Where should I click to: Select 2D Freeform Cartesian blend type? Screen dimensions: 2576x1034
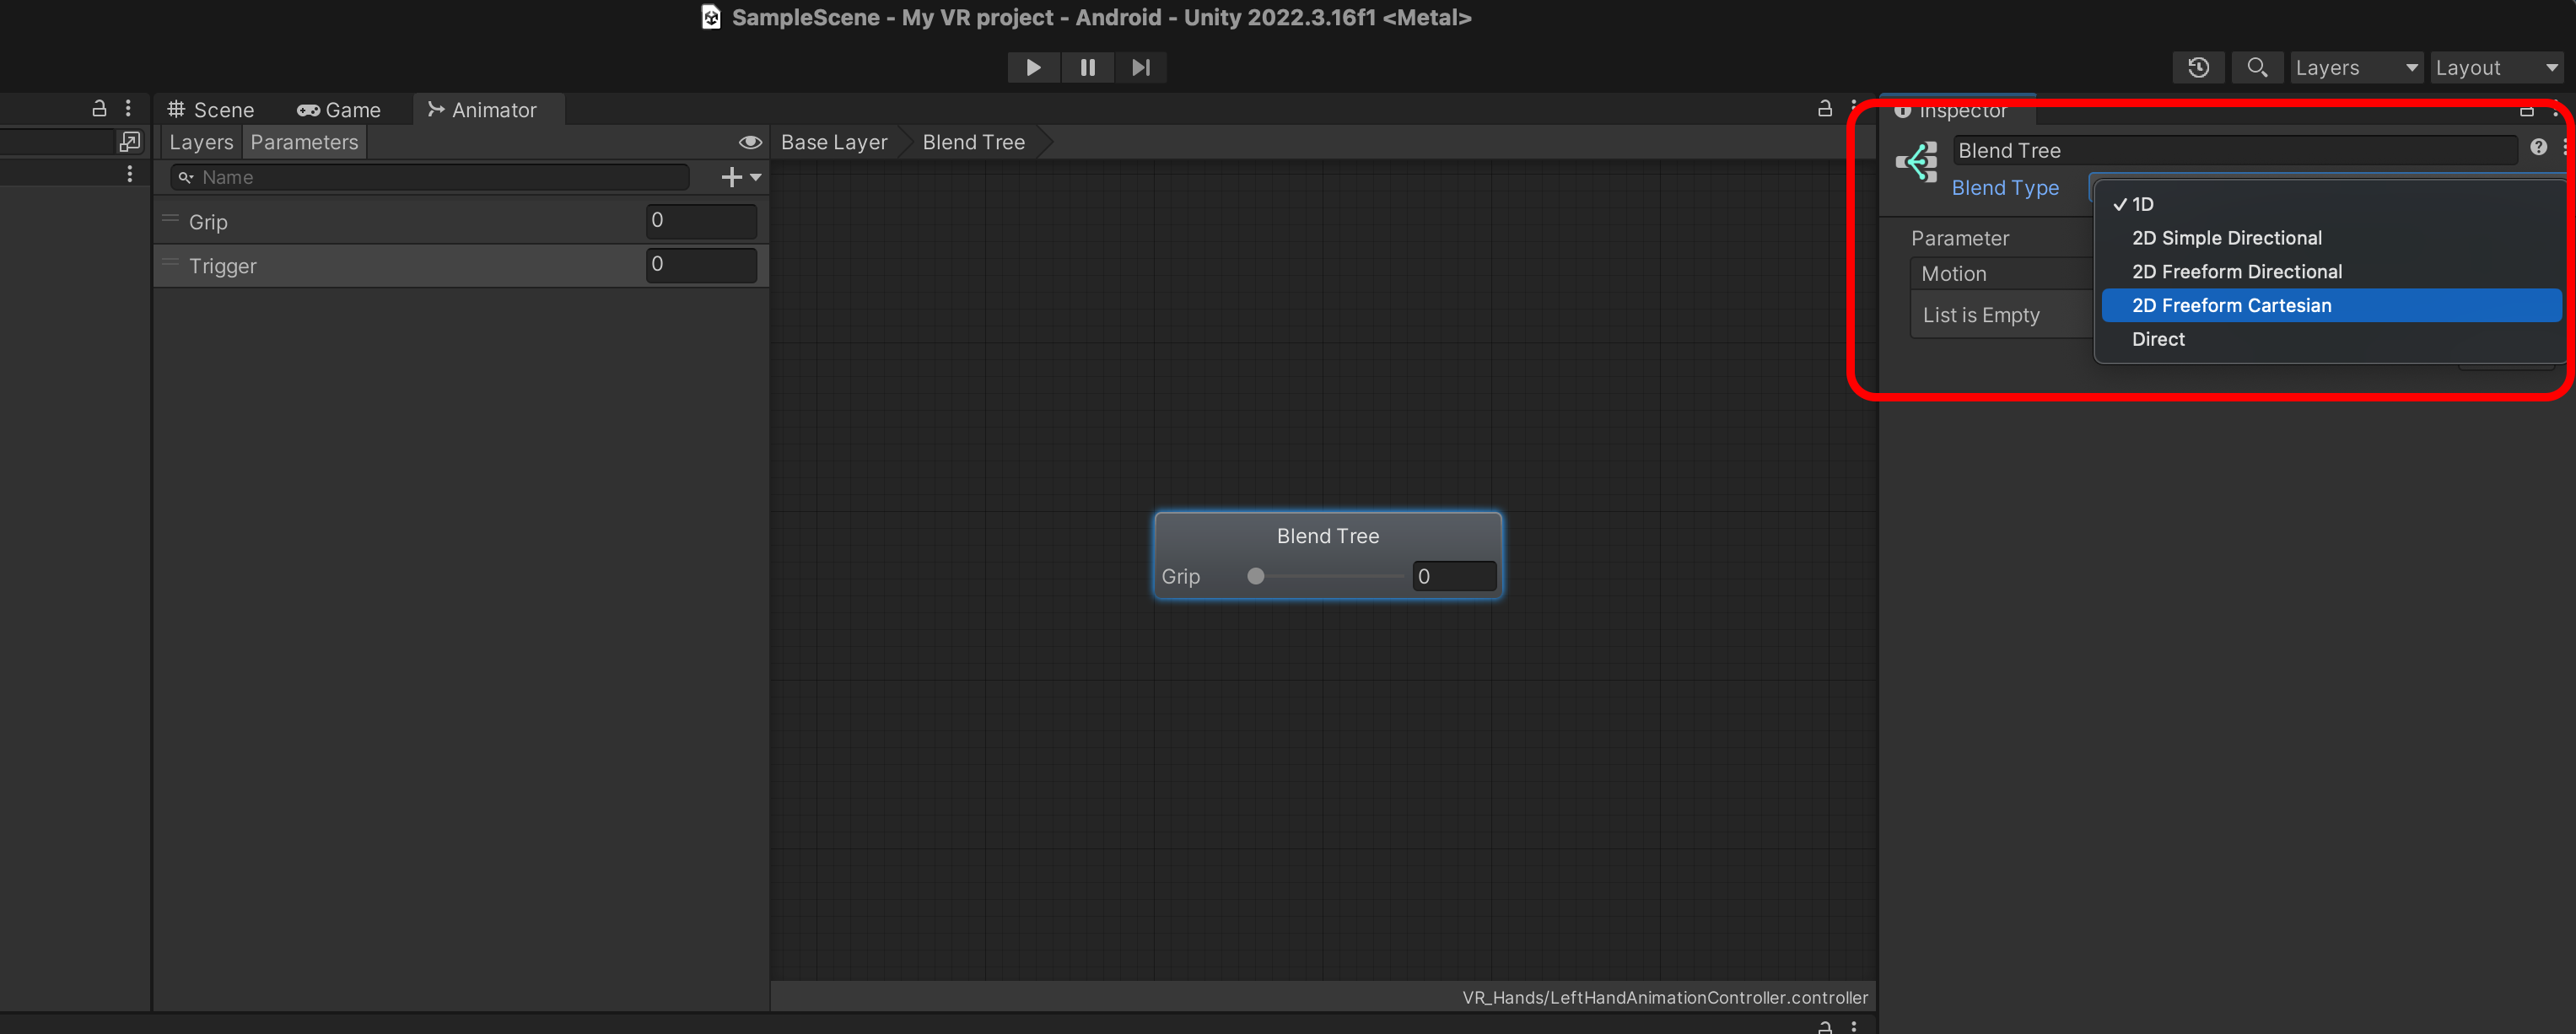[x=2230, y=305]
